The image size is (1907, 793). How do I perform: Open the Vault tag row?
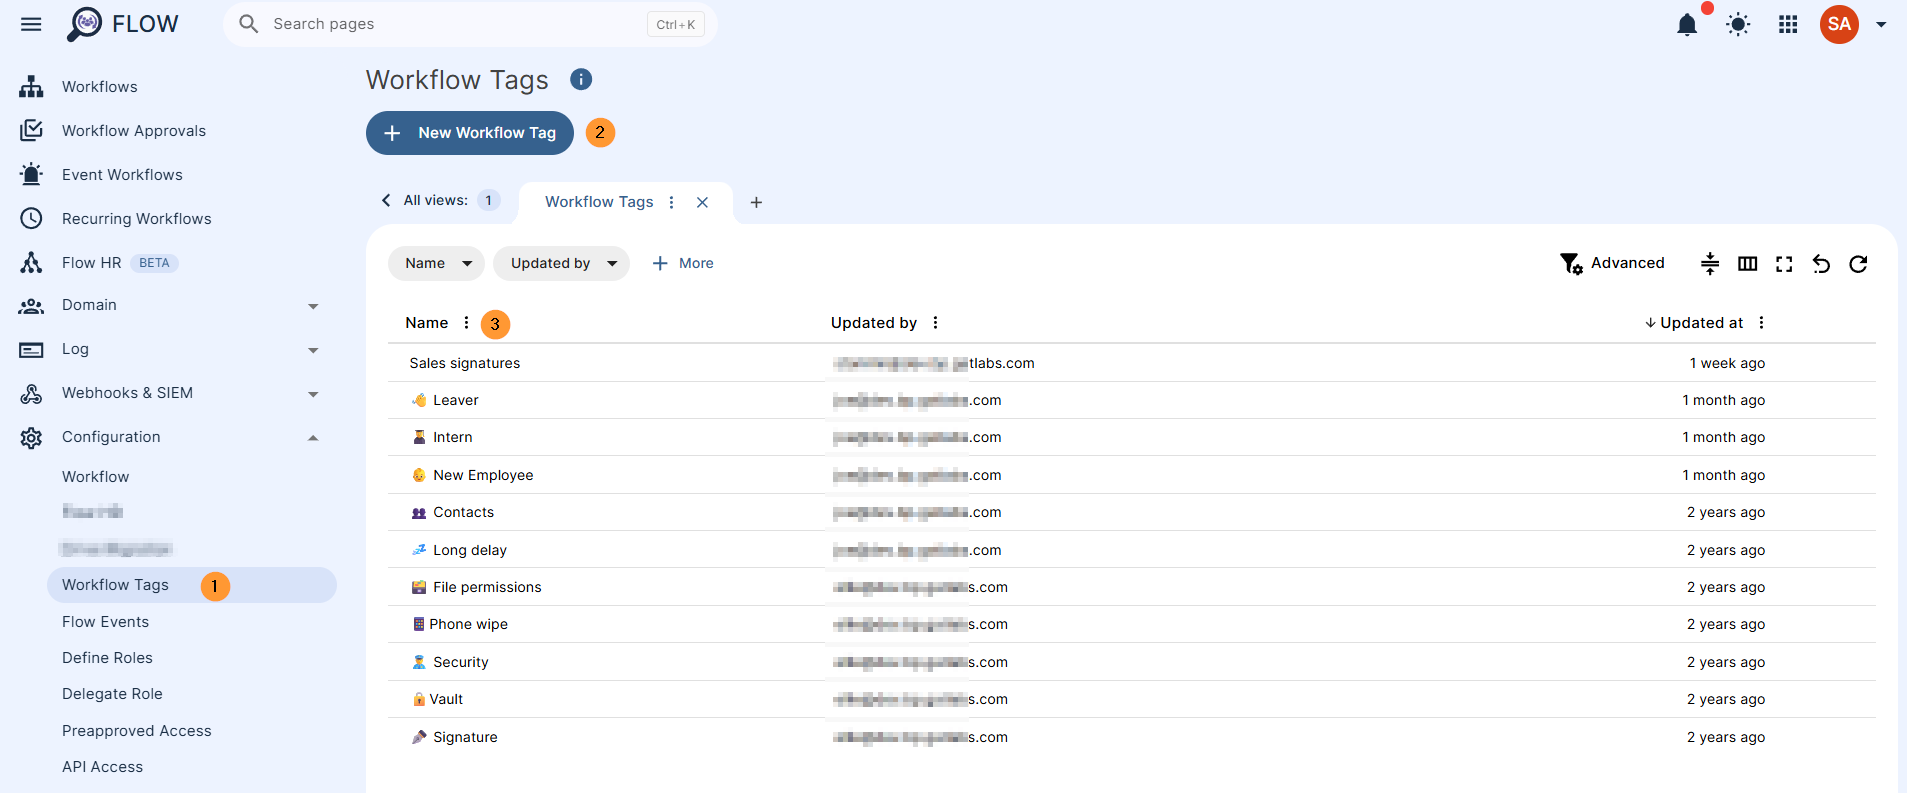[1131, 699]
